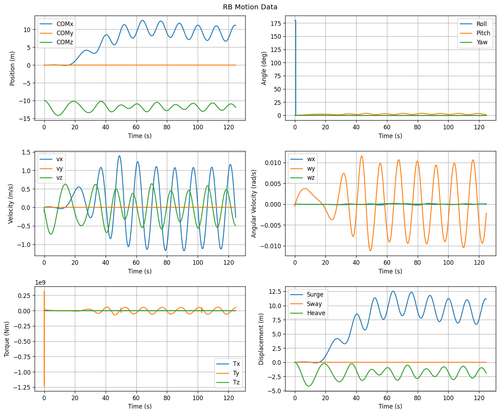Click the Velocity (m/s) axis label

11,203
